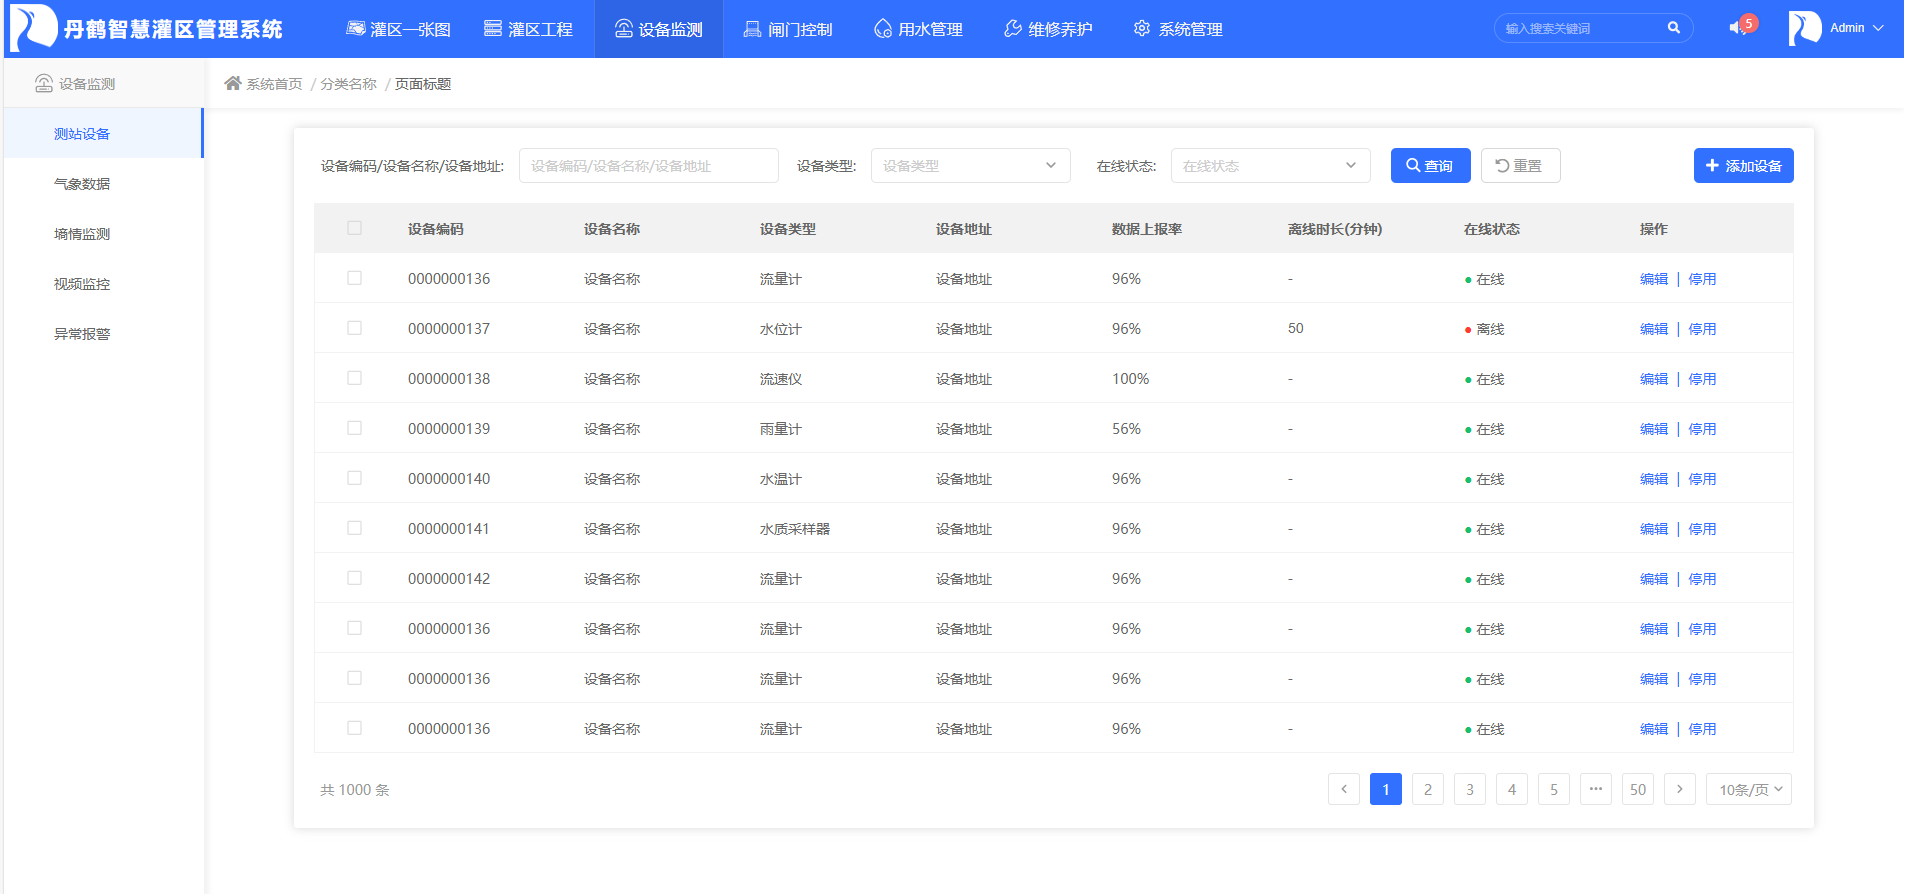Select 视频监控 in the sidebar
This screenshot has width=1909, height=894.
pos(103,283)
